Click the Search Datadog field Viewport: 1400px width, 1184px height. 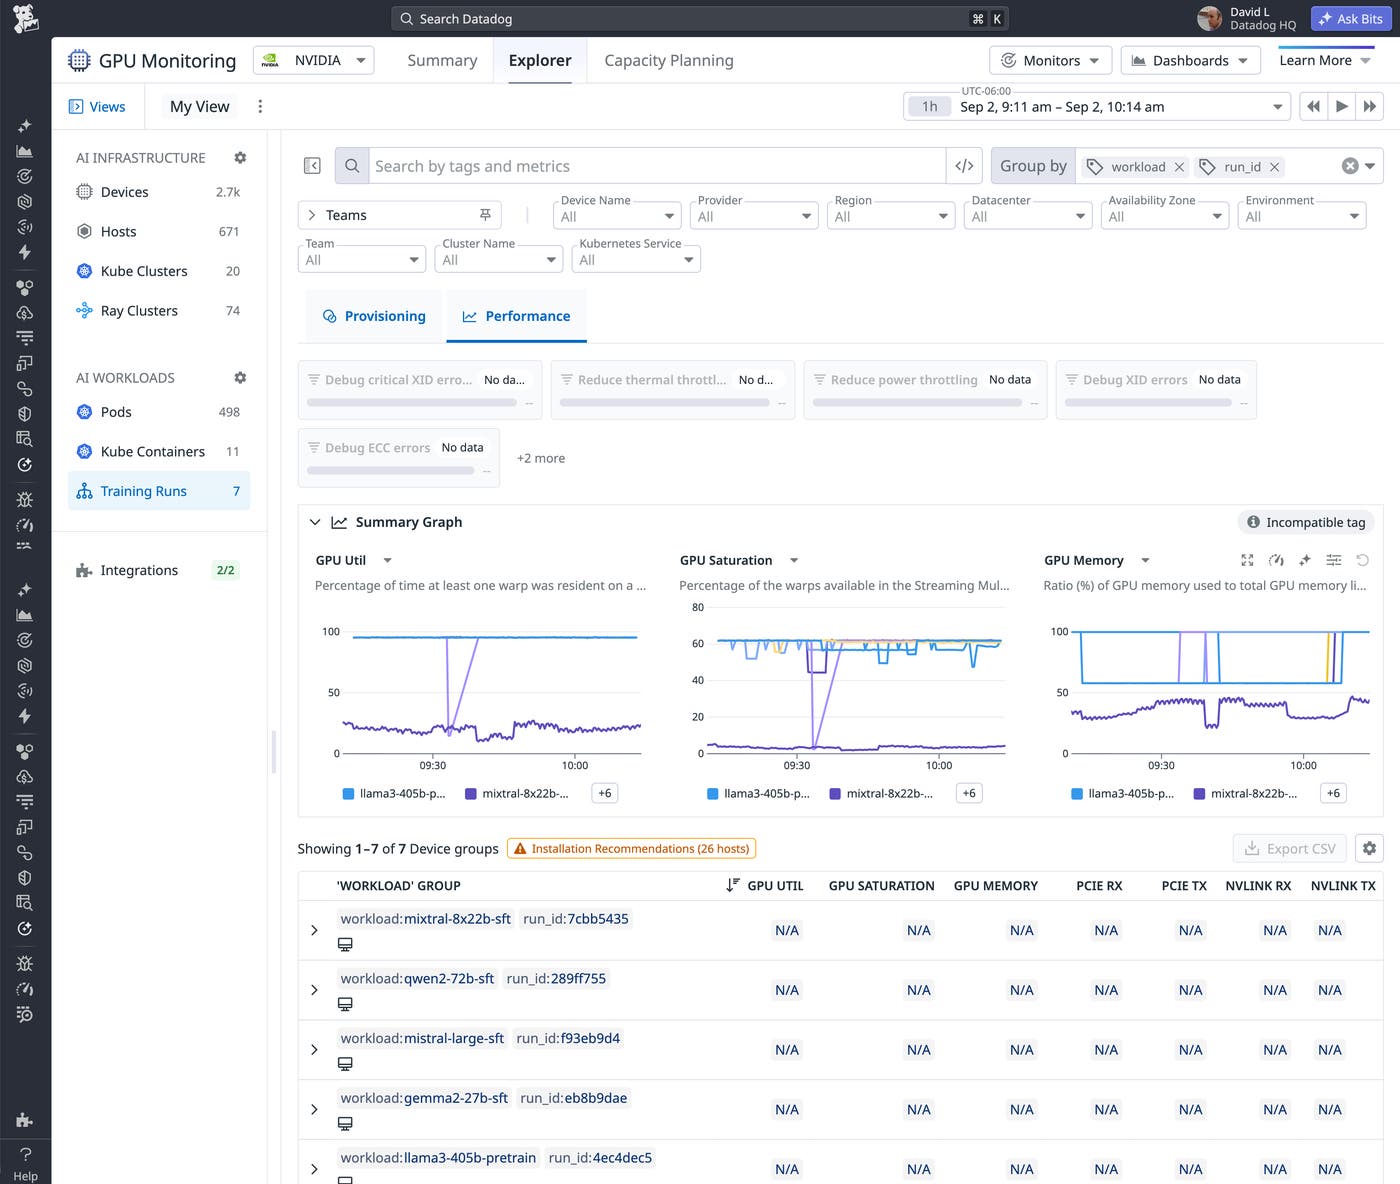coord(700,19)
